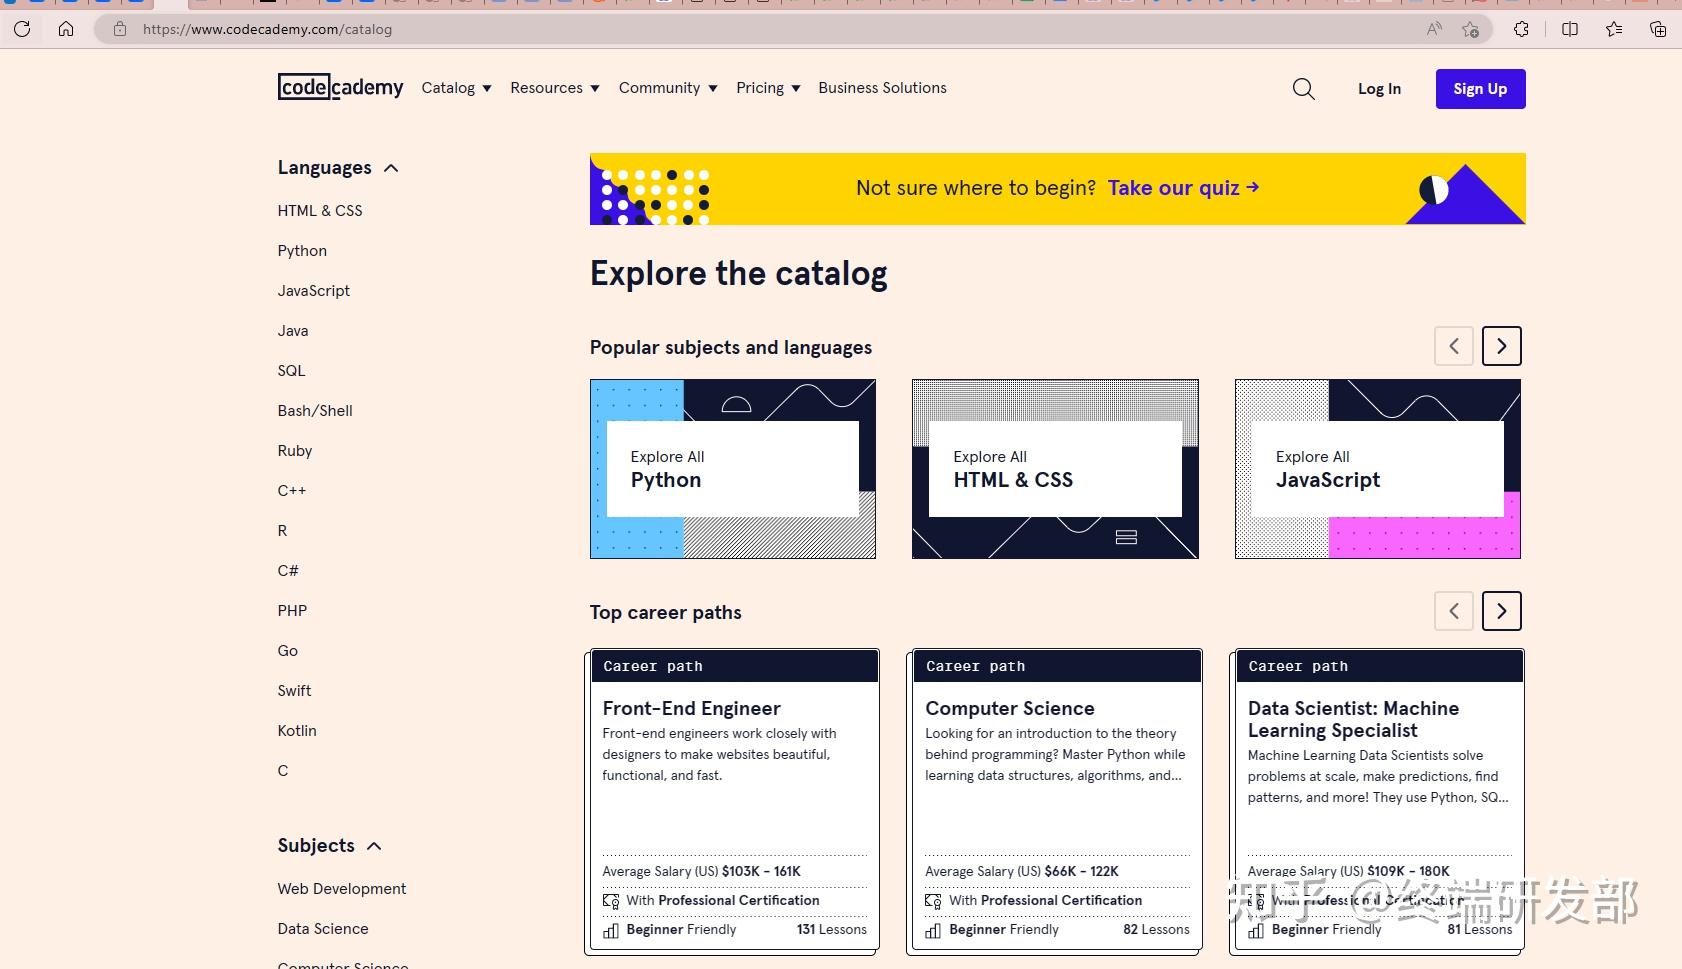This screenshot has width=1682, height=969.
Task: Open the Community dropdown menu
Action: click(668, 88)
